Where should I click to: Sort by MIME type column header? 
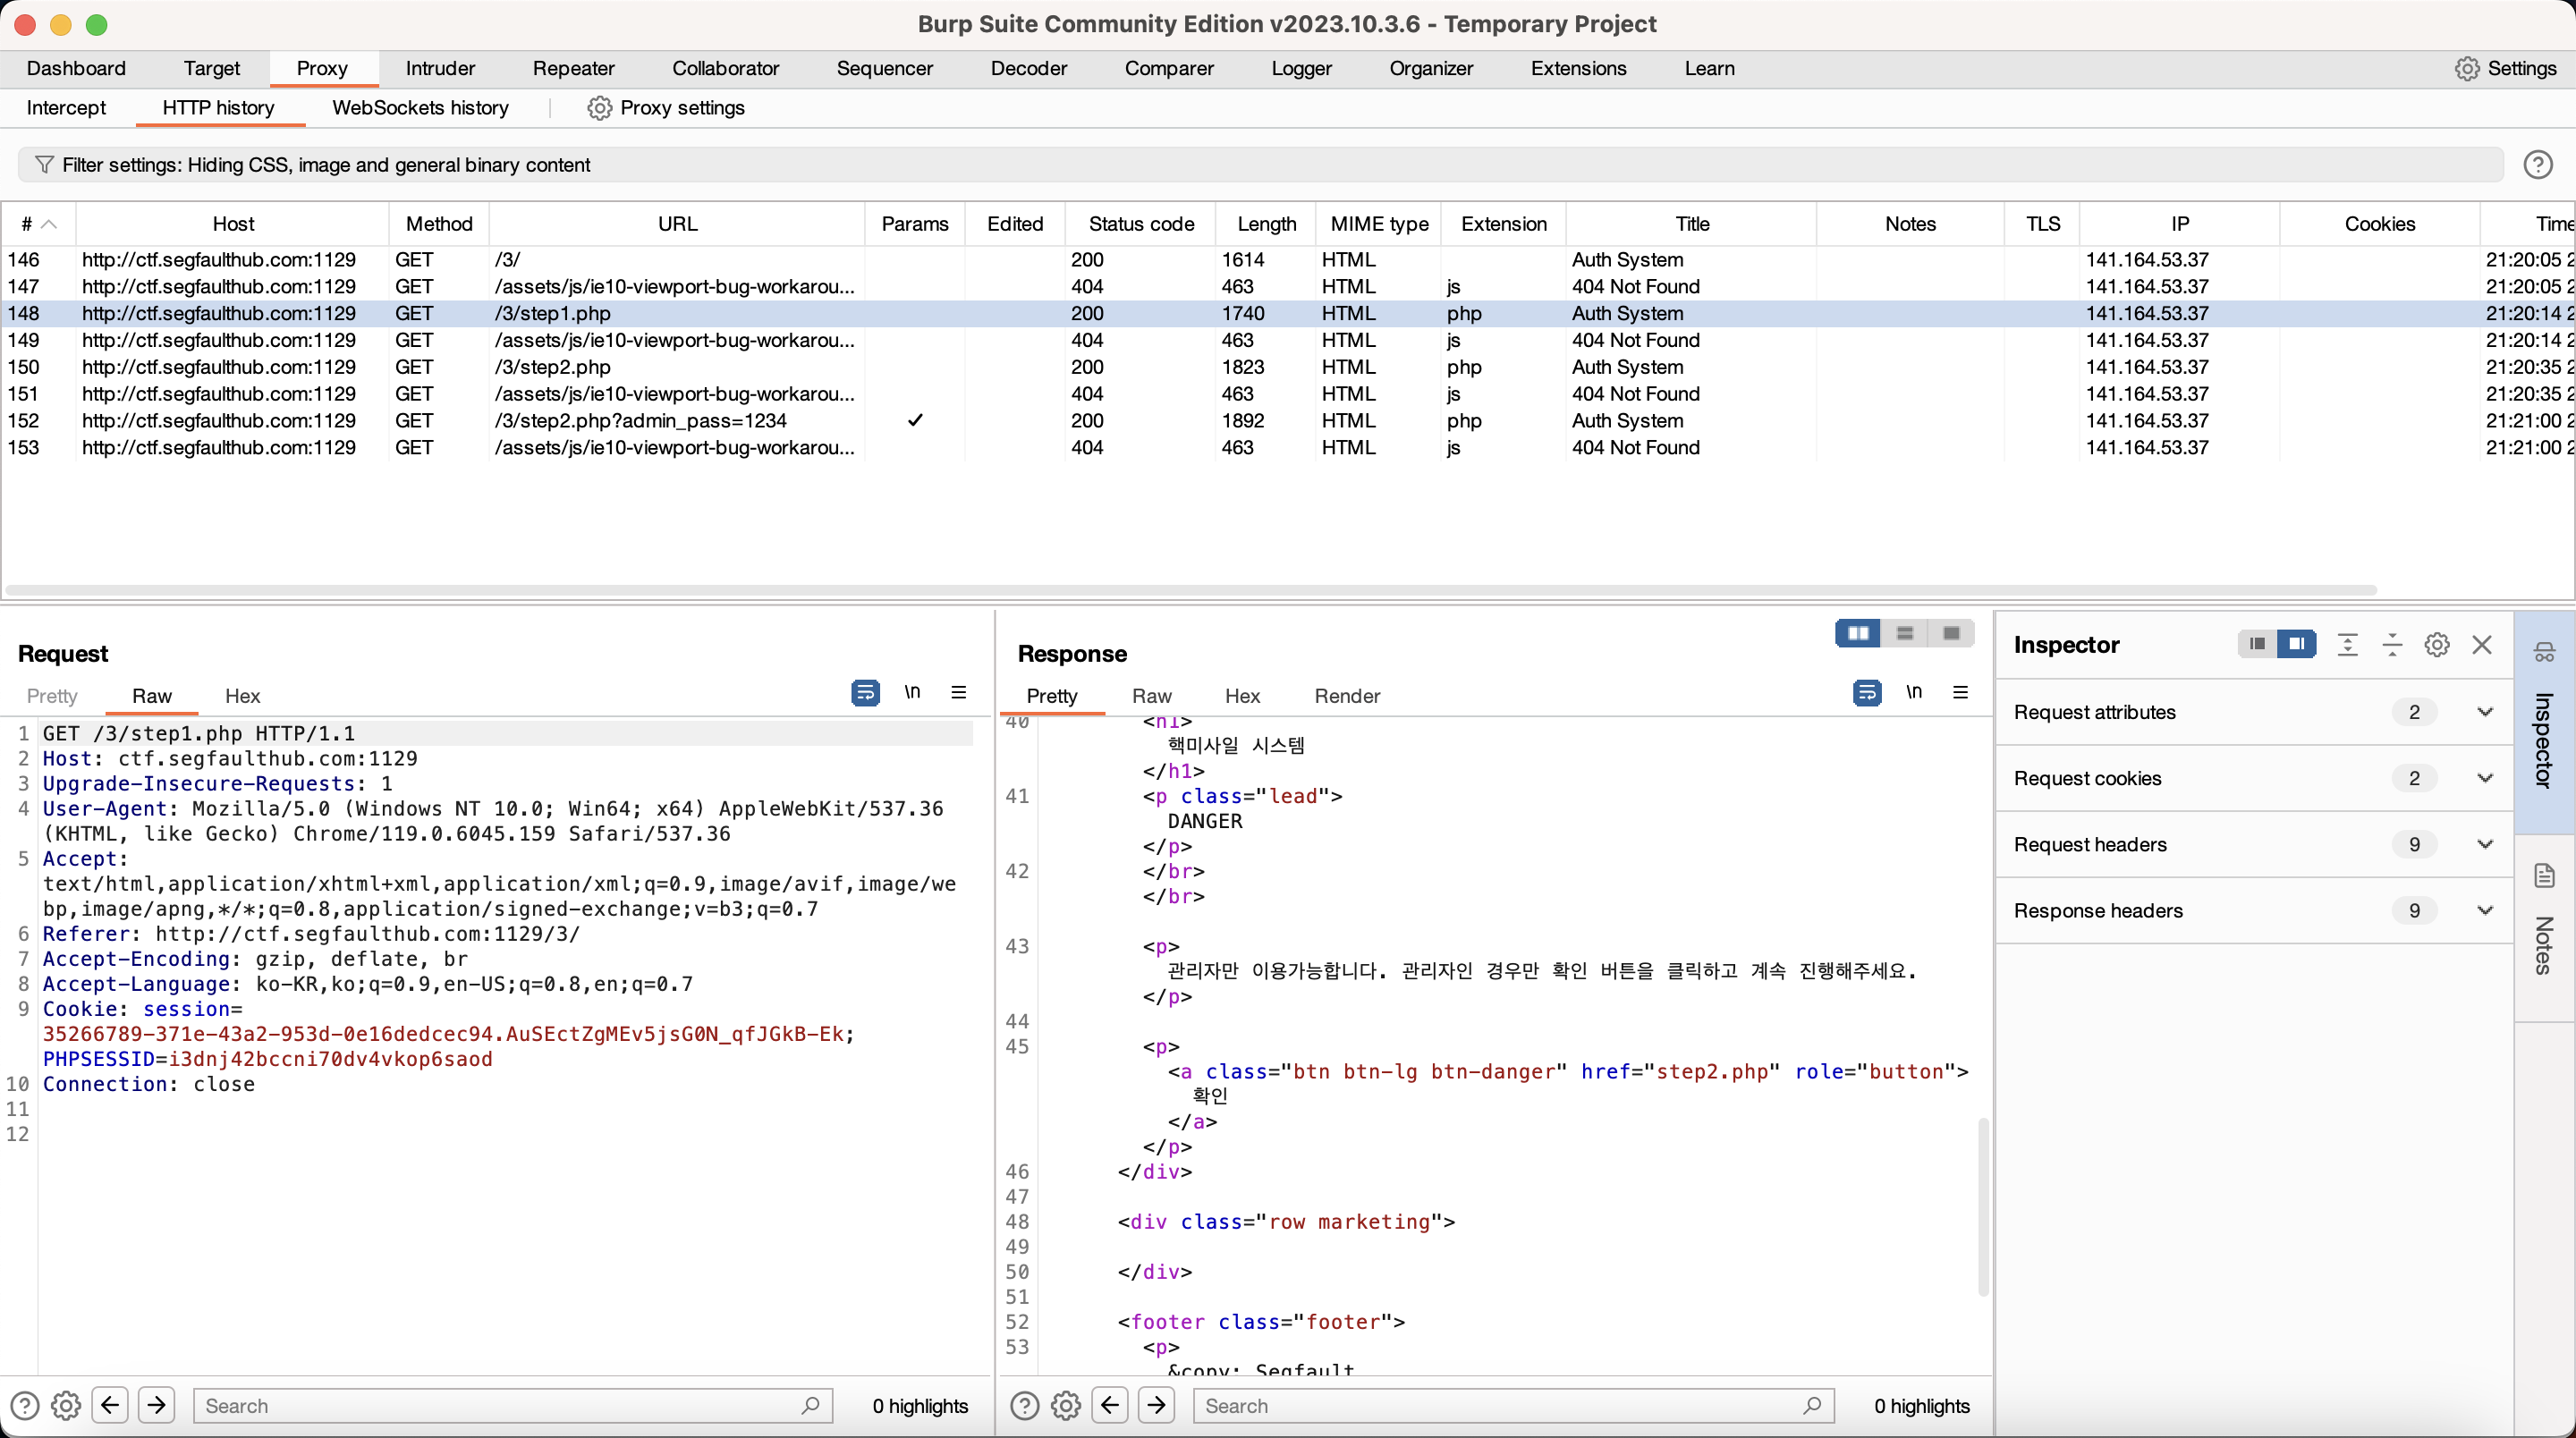(x=1378, y=224)
